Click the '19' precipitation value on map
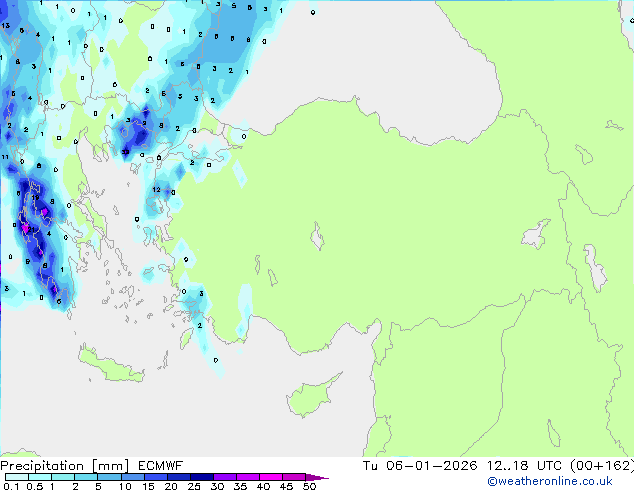 tap(35, 197)
